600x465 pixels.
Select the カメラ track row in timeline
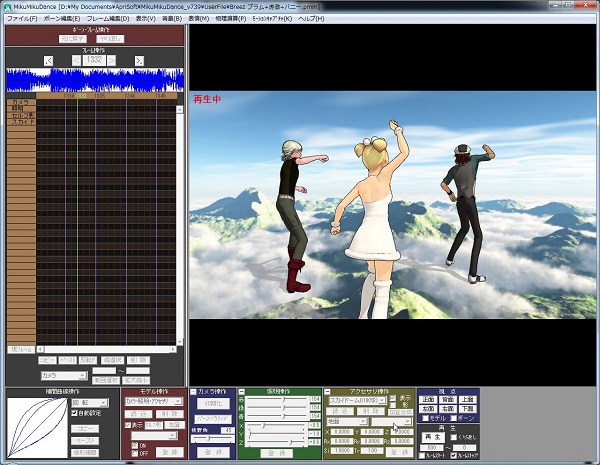pyautogui.click(x=21, y=102)
